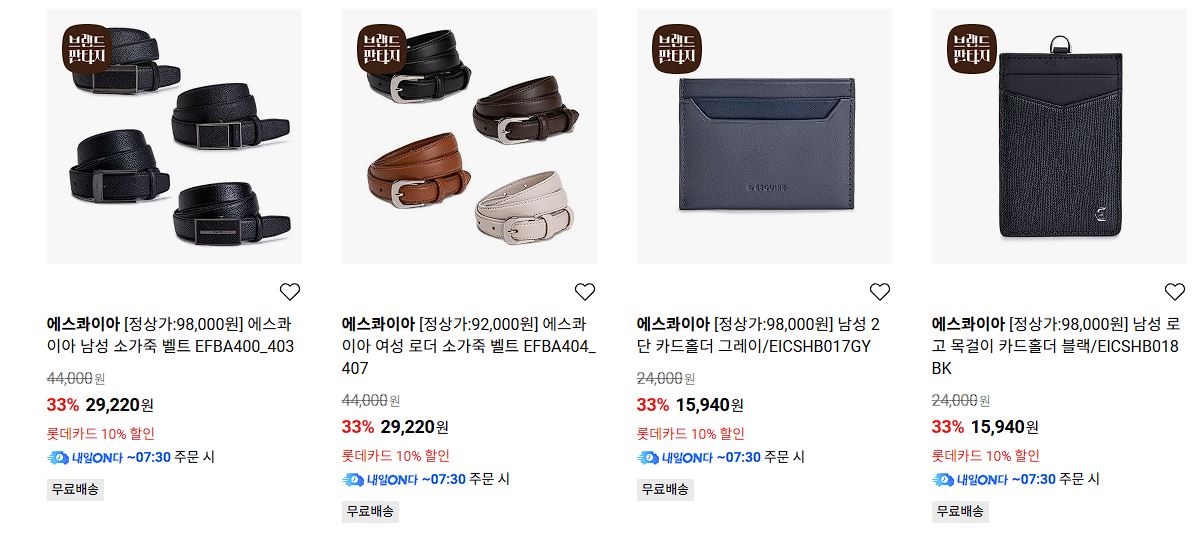Viewport: 1197px width, 545px height.
Task: Toggle wishlist heart for men's belt EFBA400_403
Action: (289, 291)
